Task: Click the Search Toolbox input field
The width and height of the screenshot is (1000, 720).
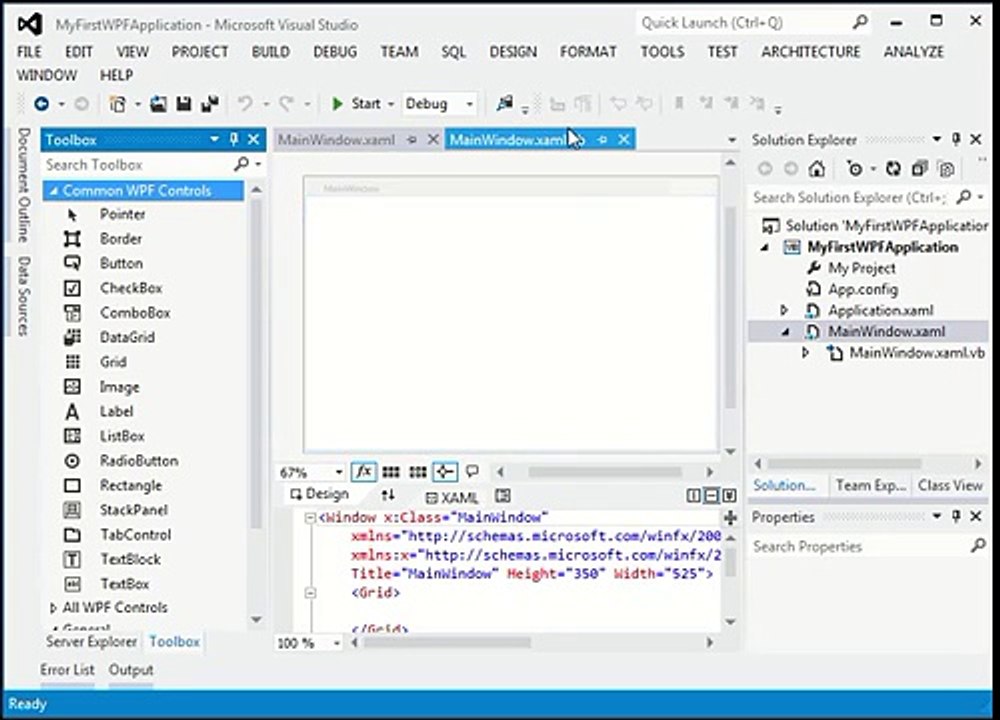Action: point(137,165)
